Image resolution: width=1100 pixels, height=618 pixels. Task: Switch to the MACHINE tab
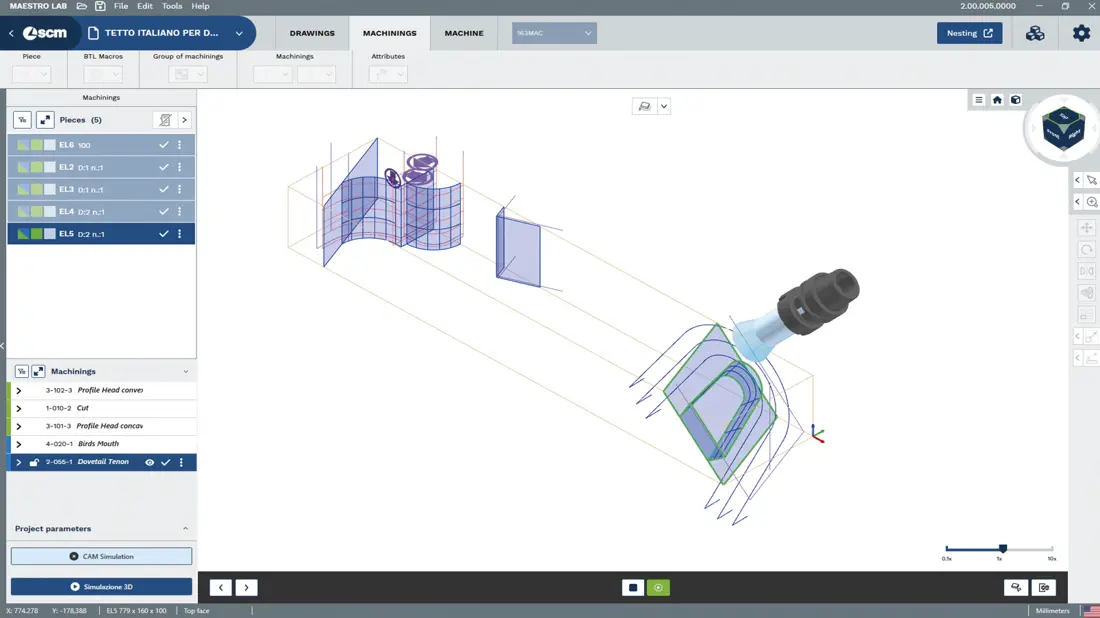(x=464, y=33)
